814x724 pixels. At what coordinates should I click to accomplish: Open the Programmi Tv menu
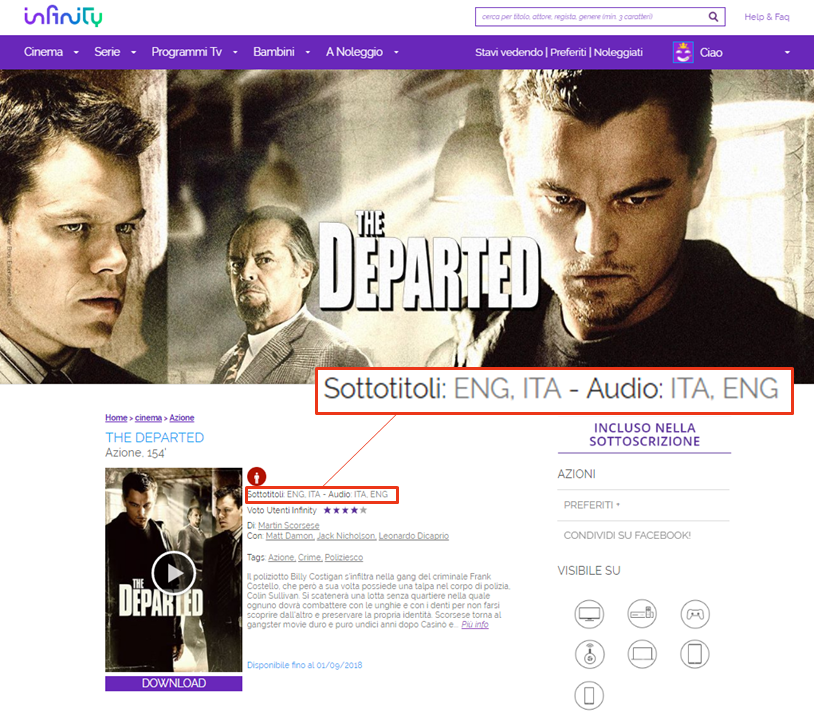[x=186, y=52]
